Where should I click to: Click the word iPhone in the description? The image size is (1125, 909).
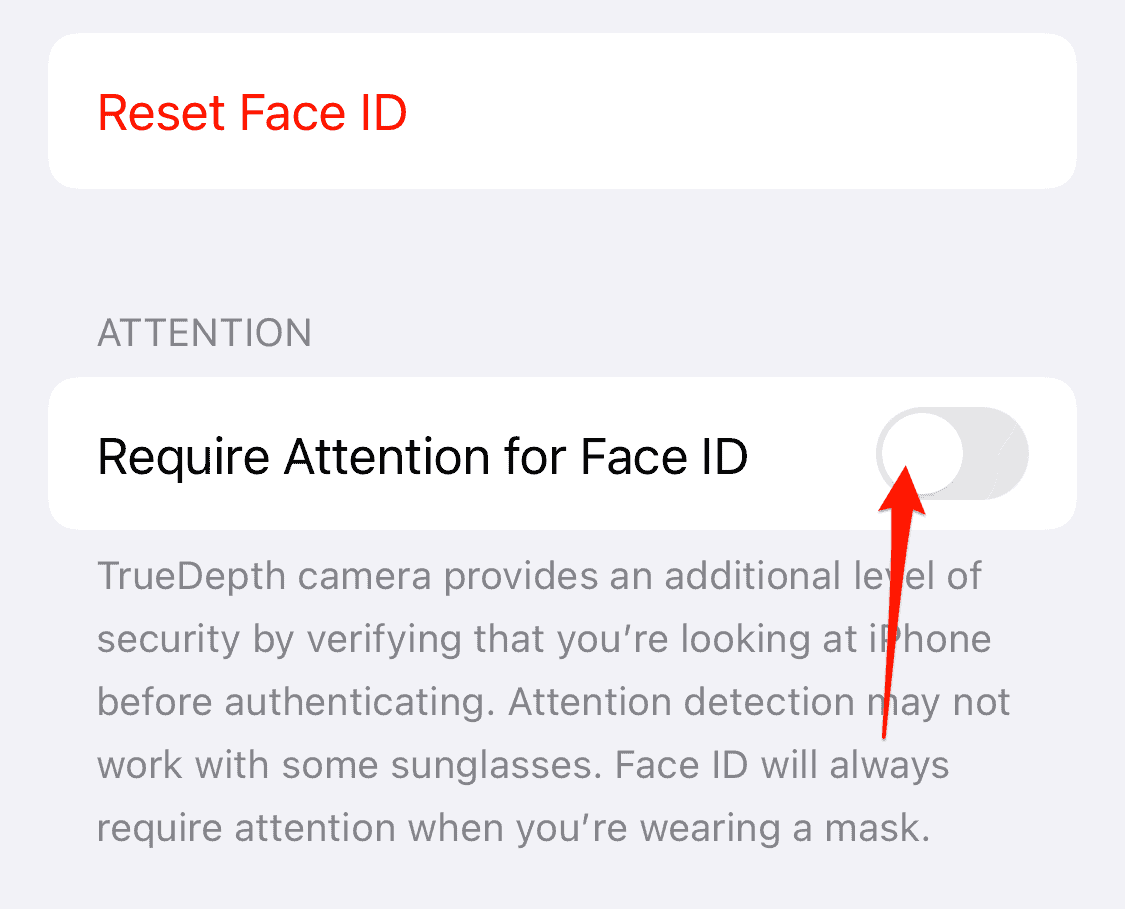click(931, 639)
